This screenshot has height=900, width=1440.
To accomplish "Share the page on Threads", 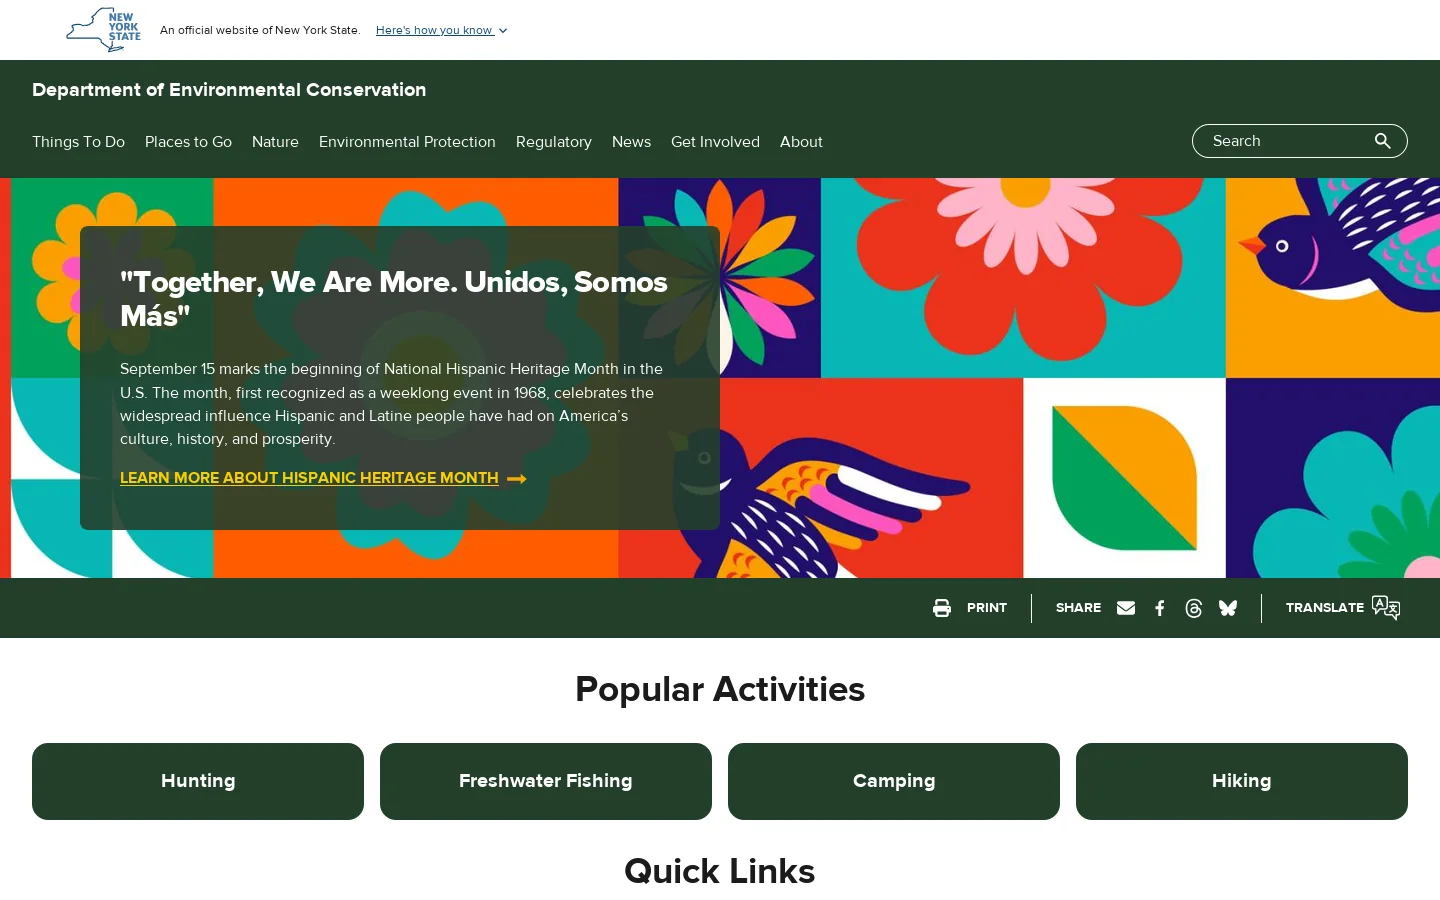I will click(x=1193, y=608).
